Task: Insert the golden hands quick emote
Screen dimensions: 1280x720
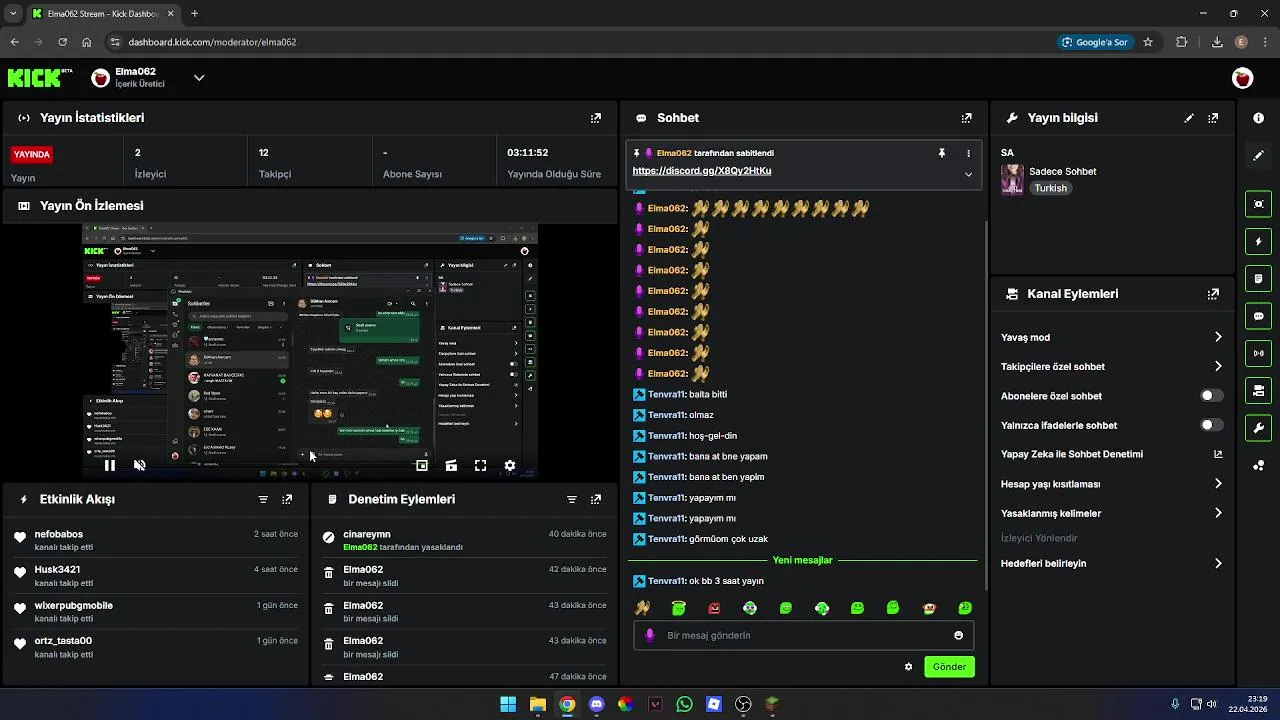Action: 643,608
